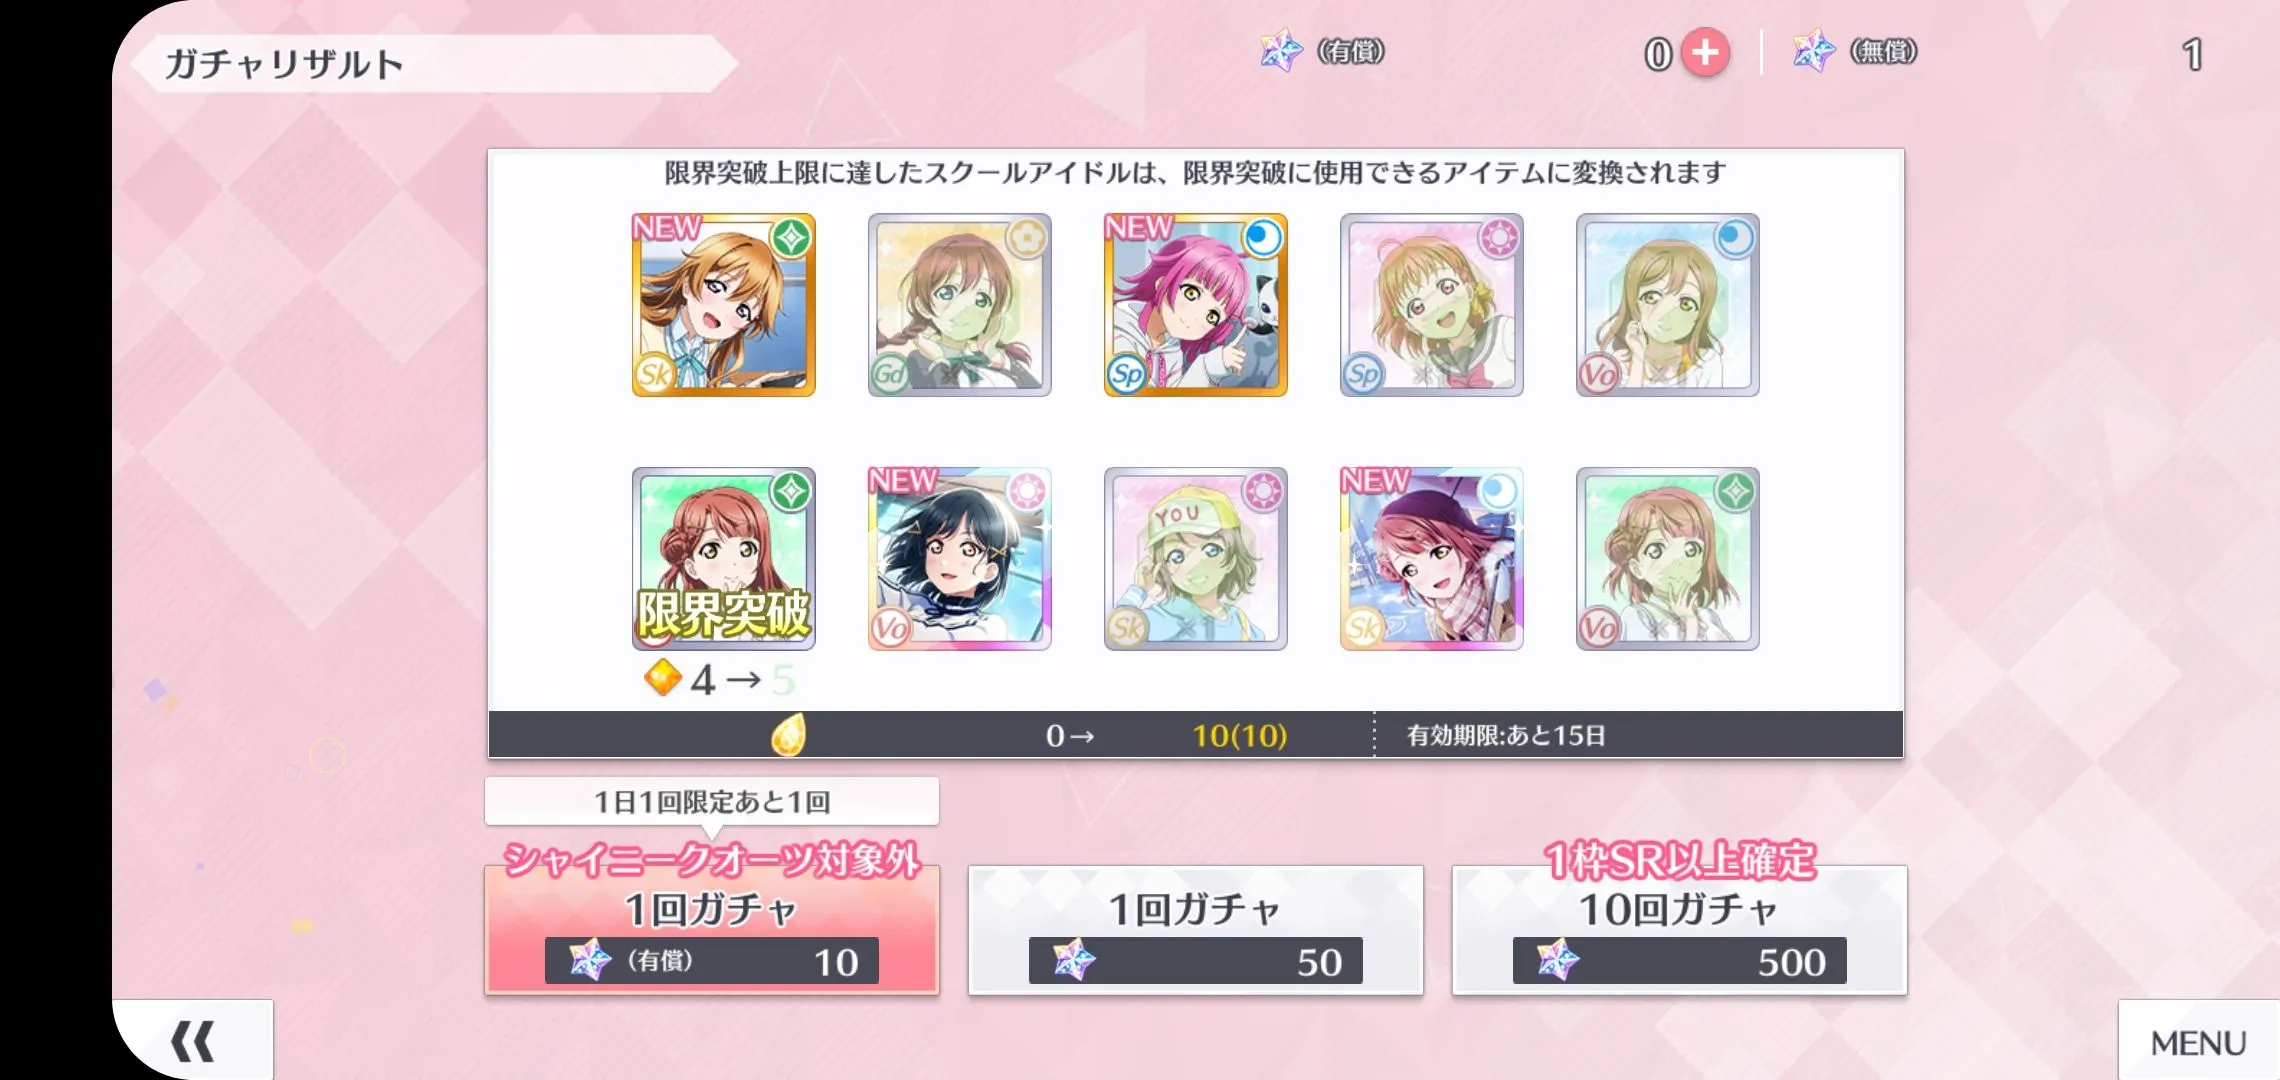The height and width of the screenshot is (1080, 2280).
Task: Open the YOU cap girl Sk card
Action: pyautogui.click(x=1196, y=559)
